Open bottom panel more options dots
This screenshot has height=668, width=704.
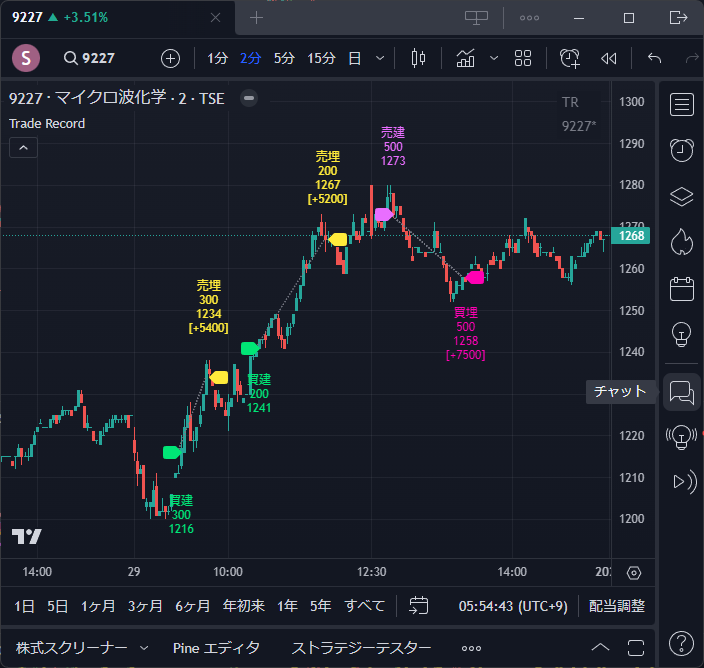point(471,648)
